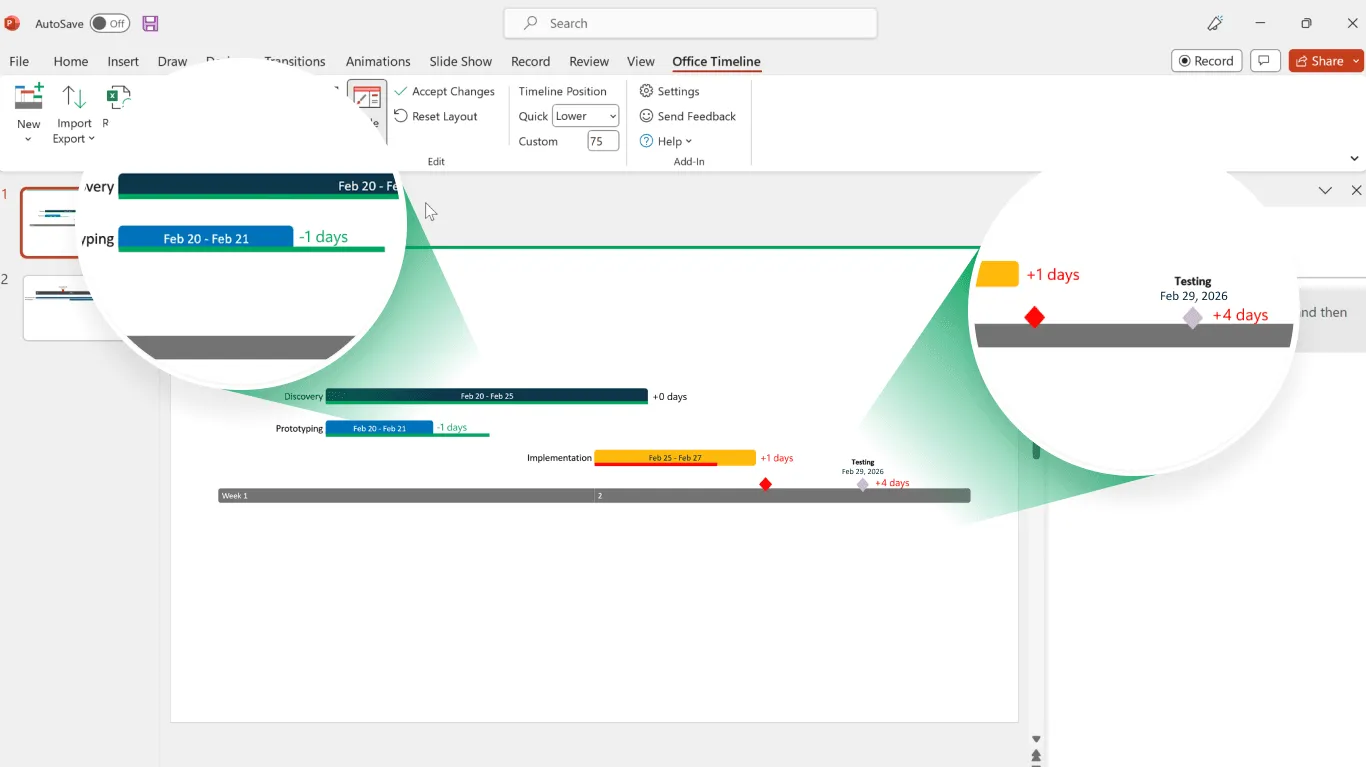Viewport: 1366px width, 767px height.
Task: Click the Save icon in title bar
Action: pyautogui.click(x=150, y=23)
